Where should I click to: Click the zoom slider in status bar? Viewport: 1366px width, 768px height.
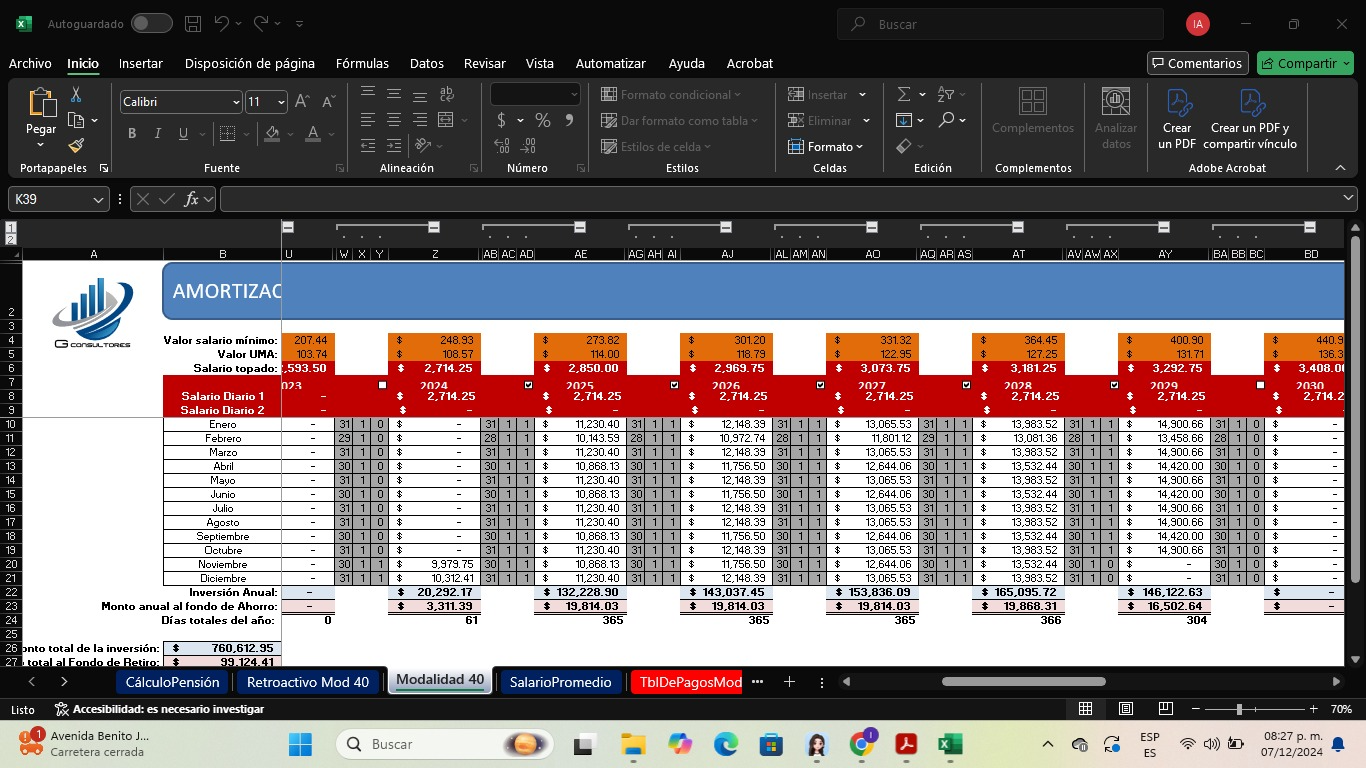pyautogui.click(x=1239, y=709)
